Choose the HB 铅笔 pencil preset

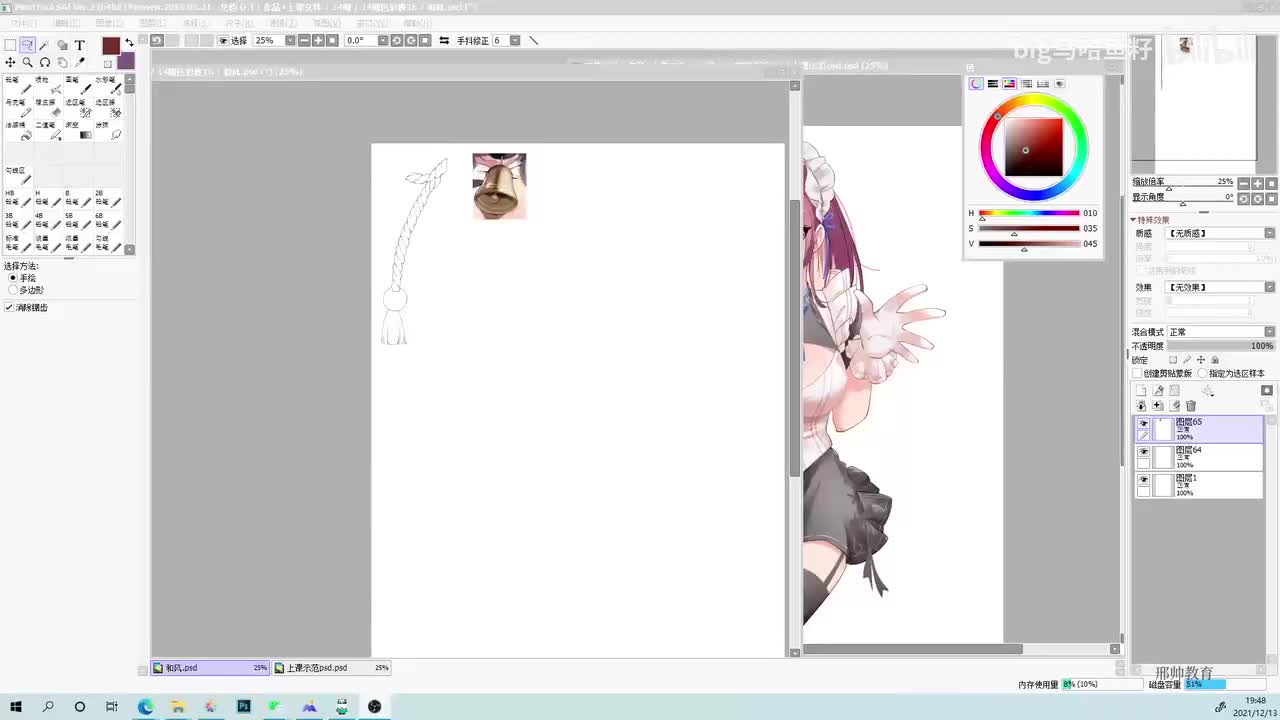click(18, 198)
